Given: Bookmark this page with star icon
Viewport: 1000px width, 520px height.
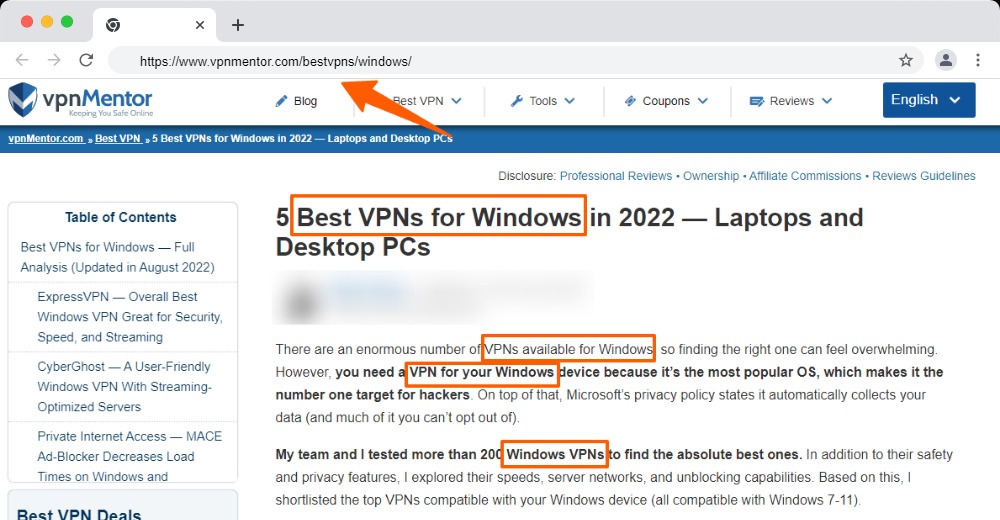Looking at the screenshot, I should (x=906, y=61).
